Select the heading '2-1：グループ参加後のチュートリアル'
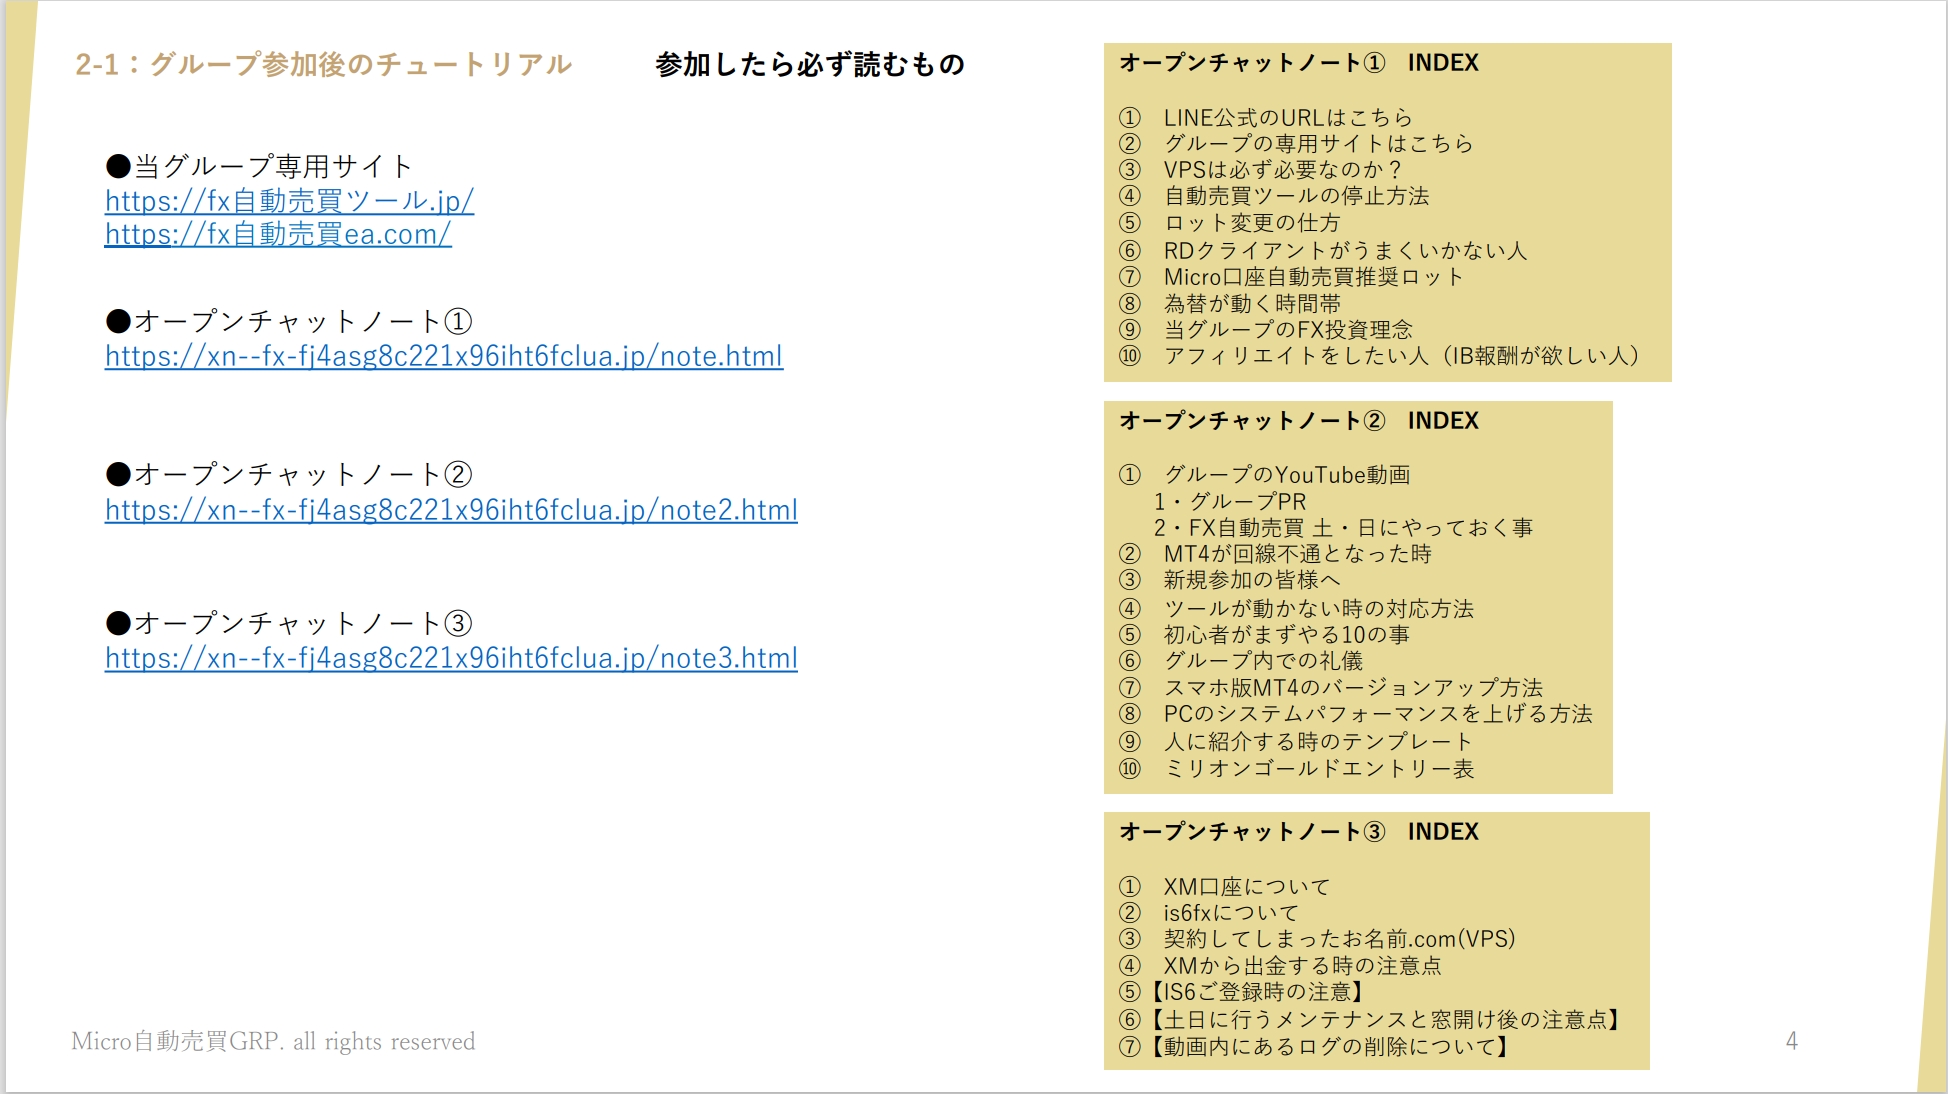1948x1094 pixels. (323, 65)
